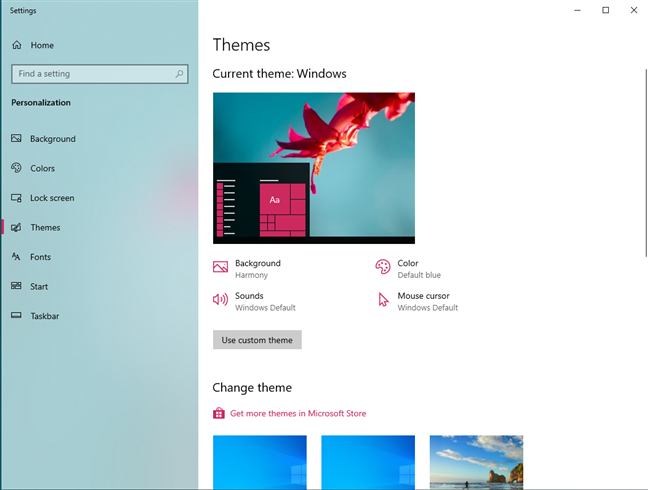Select the Themes sidebar entry
648x490 pixels.
point(99,227)
